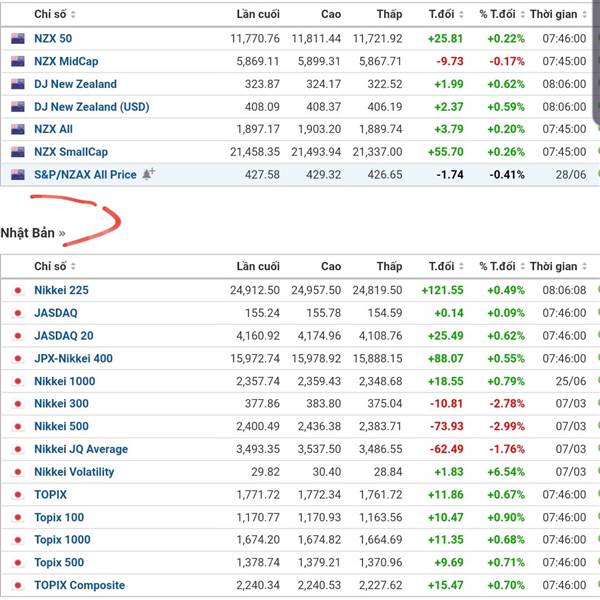Screen dimensions: 600x600
Task: Open the TOPIX index link
Action: pyautogui.click(x=51, y=494)
